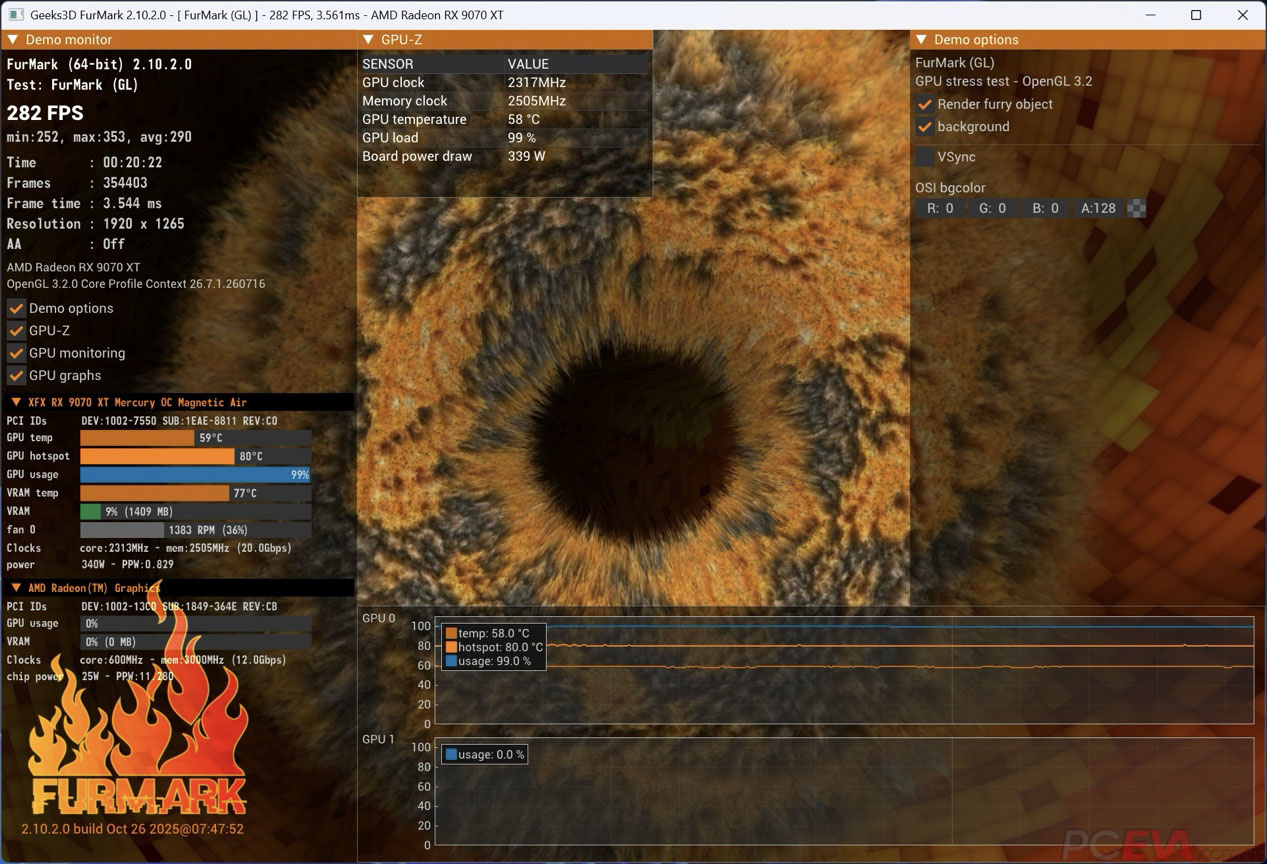
Task: Click the build Oct 26 2025 version text
Action: pyautogui.click(x=132, y=829)
